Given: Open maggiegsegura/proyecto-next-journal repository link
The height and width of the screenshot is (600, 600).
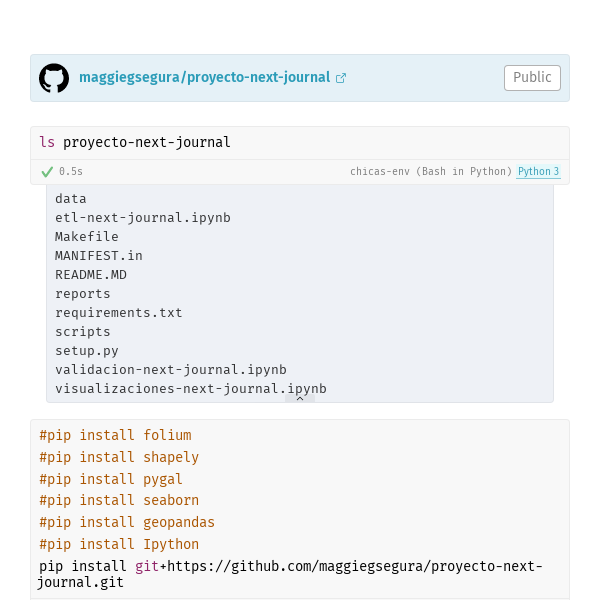Looking at the screenshot, I should click(x=204, y=77).
